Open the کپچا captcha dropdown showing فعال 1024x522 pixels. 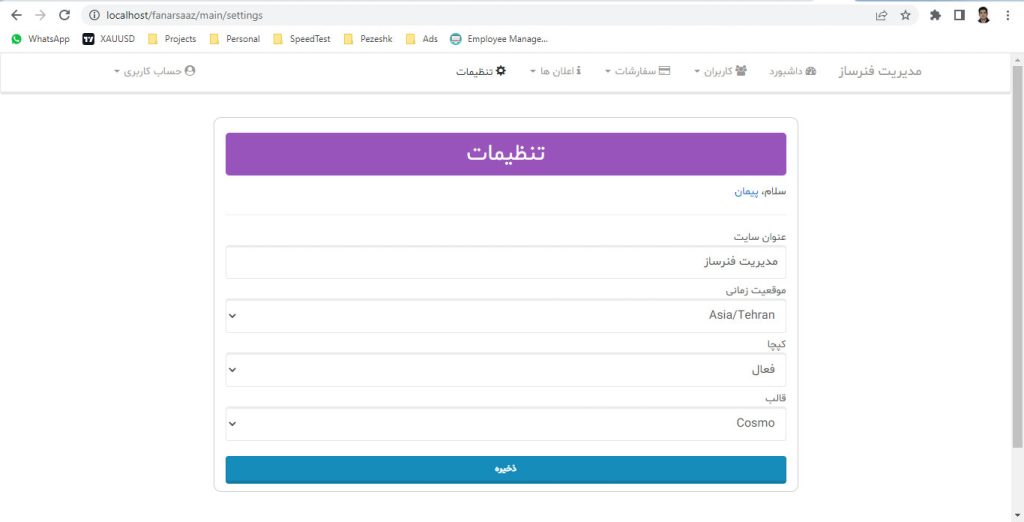tap(505, 370)
